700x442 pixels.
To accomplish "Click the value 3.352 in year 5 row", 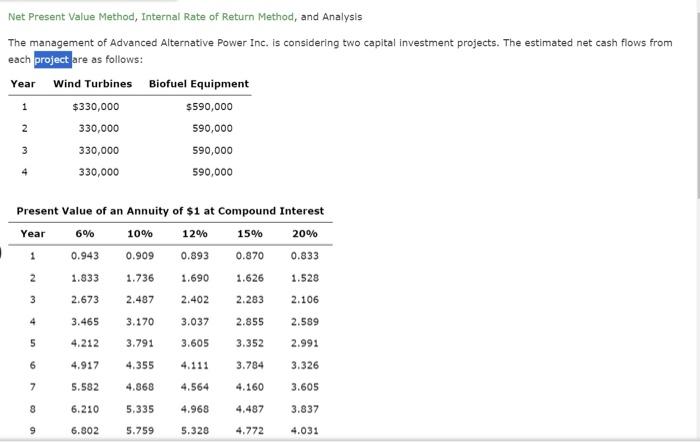I will click(x=250, y=343).
